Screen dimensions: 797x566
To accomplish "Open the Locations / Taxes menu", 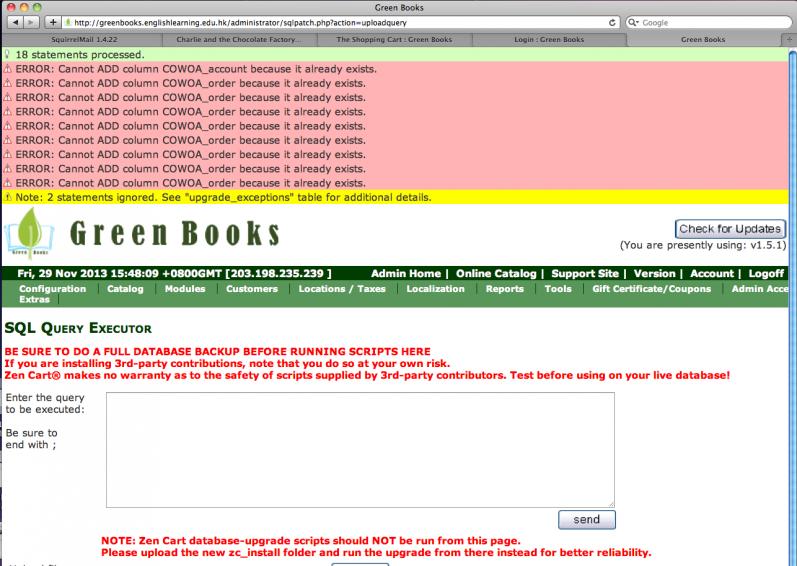I will (x=342, y=289).
